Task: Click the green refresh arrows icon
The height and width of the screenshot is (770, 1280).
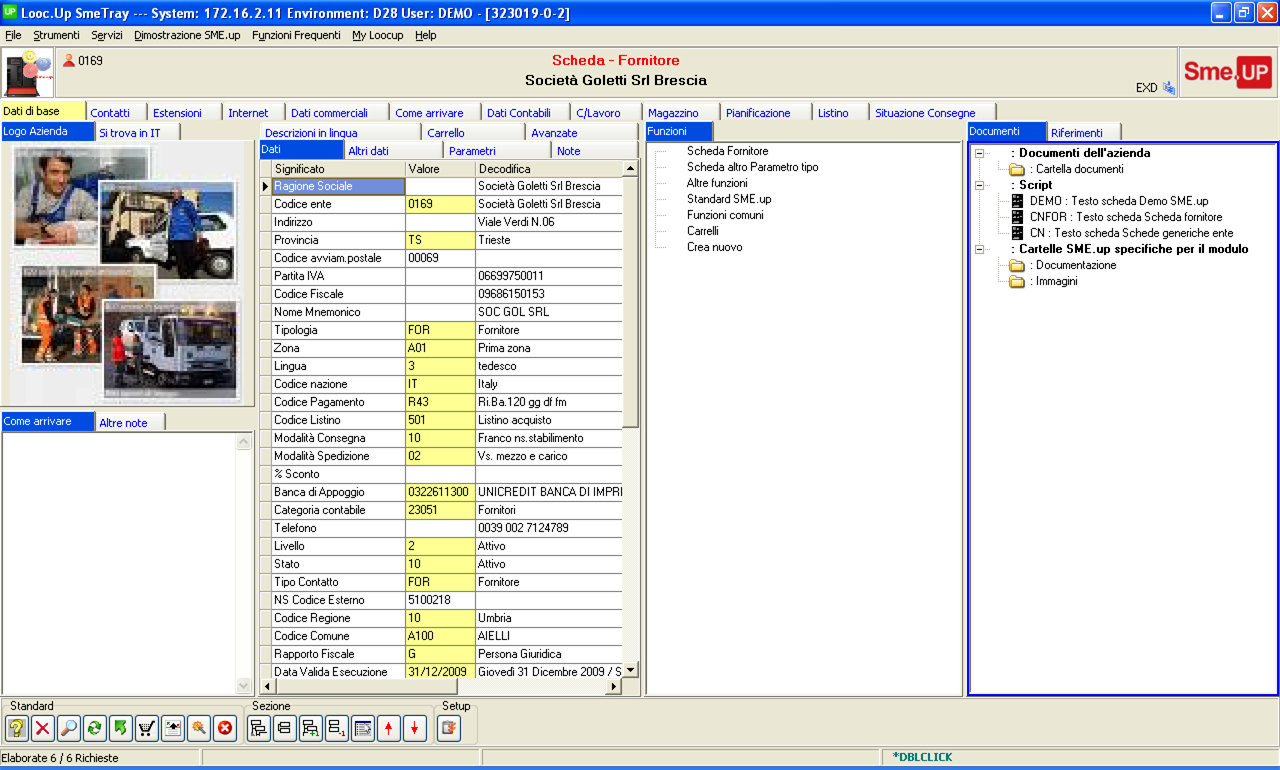Action: [94, 729]
